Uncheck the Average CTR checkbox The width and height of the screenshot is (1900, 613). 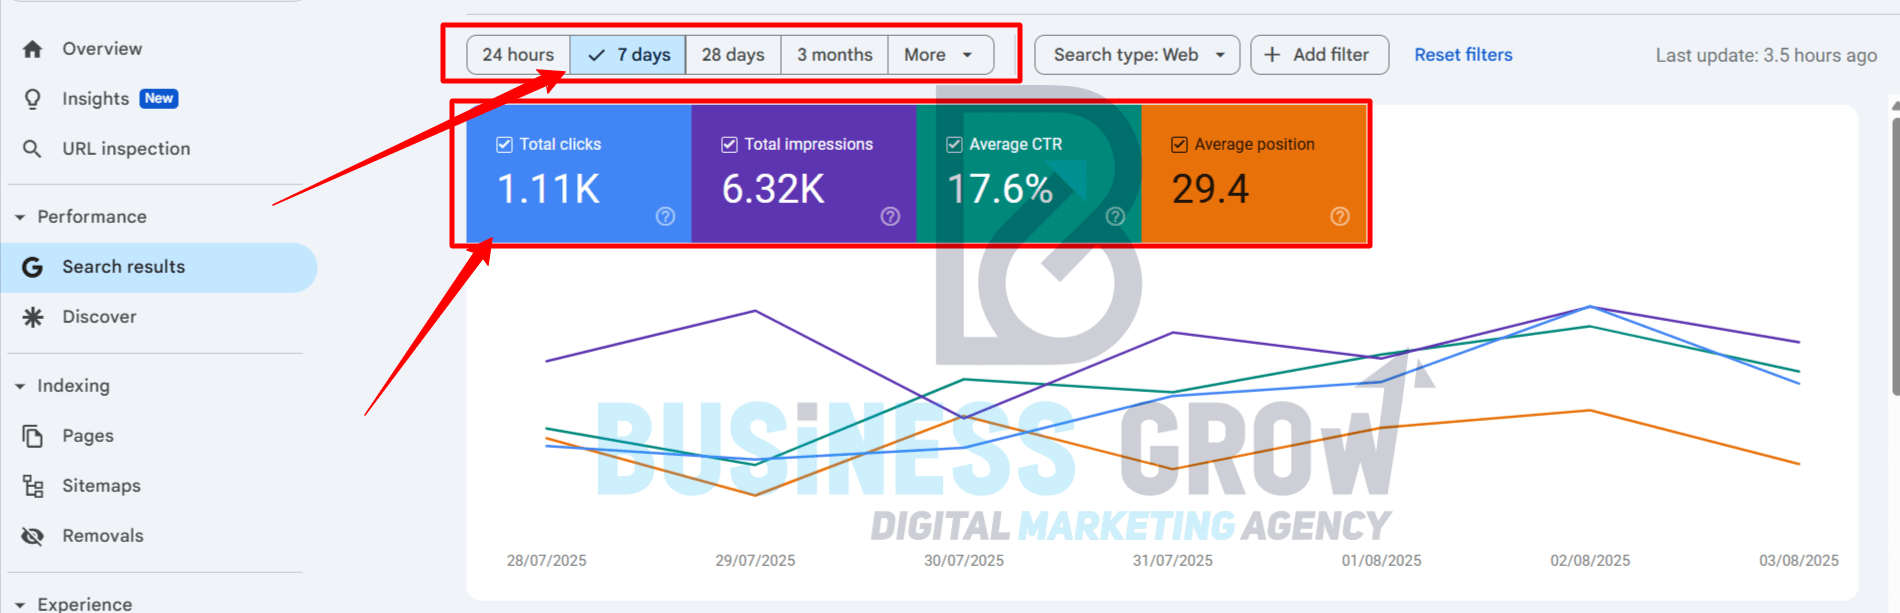coord(954,144)
